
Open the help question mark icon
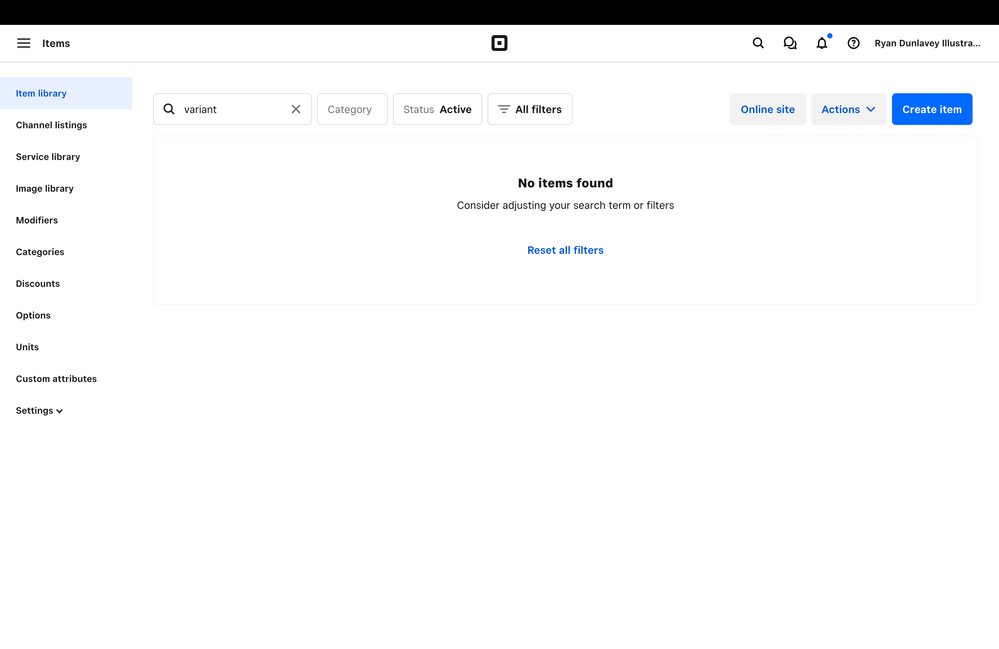click(x=853, y=43)
